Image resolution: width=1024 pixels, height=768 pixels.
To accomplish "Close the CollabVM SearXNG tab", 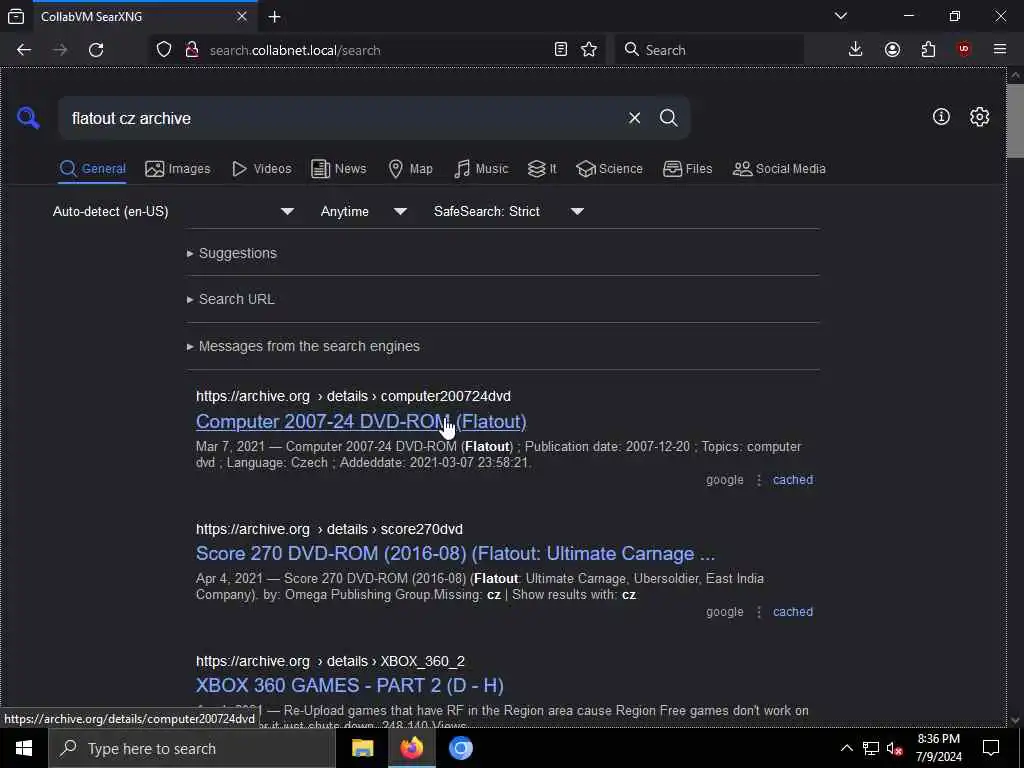I will [242, 16].
